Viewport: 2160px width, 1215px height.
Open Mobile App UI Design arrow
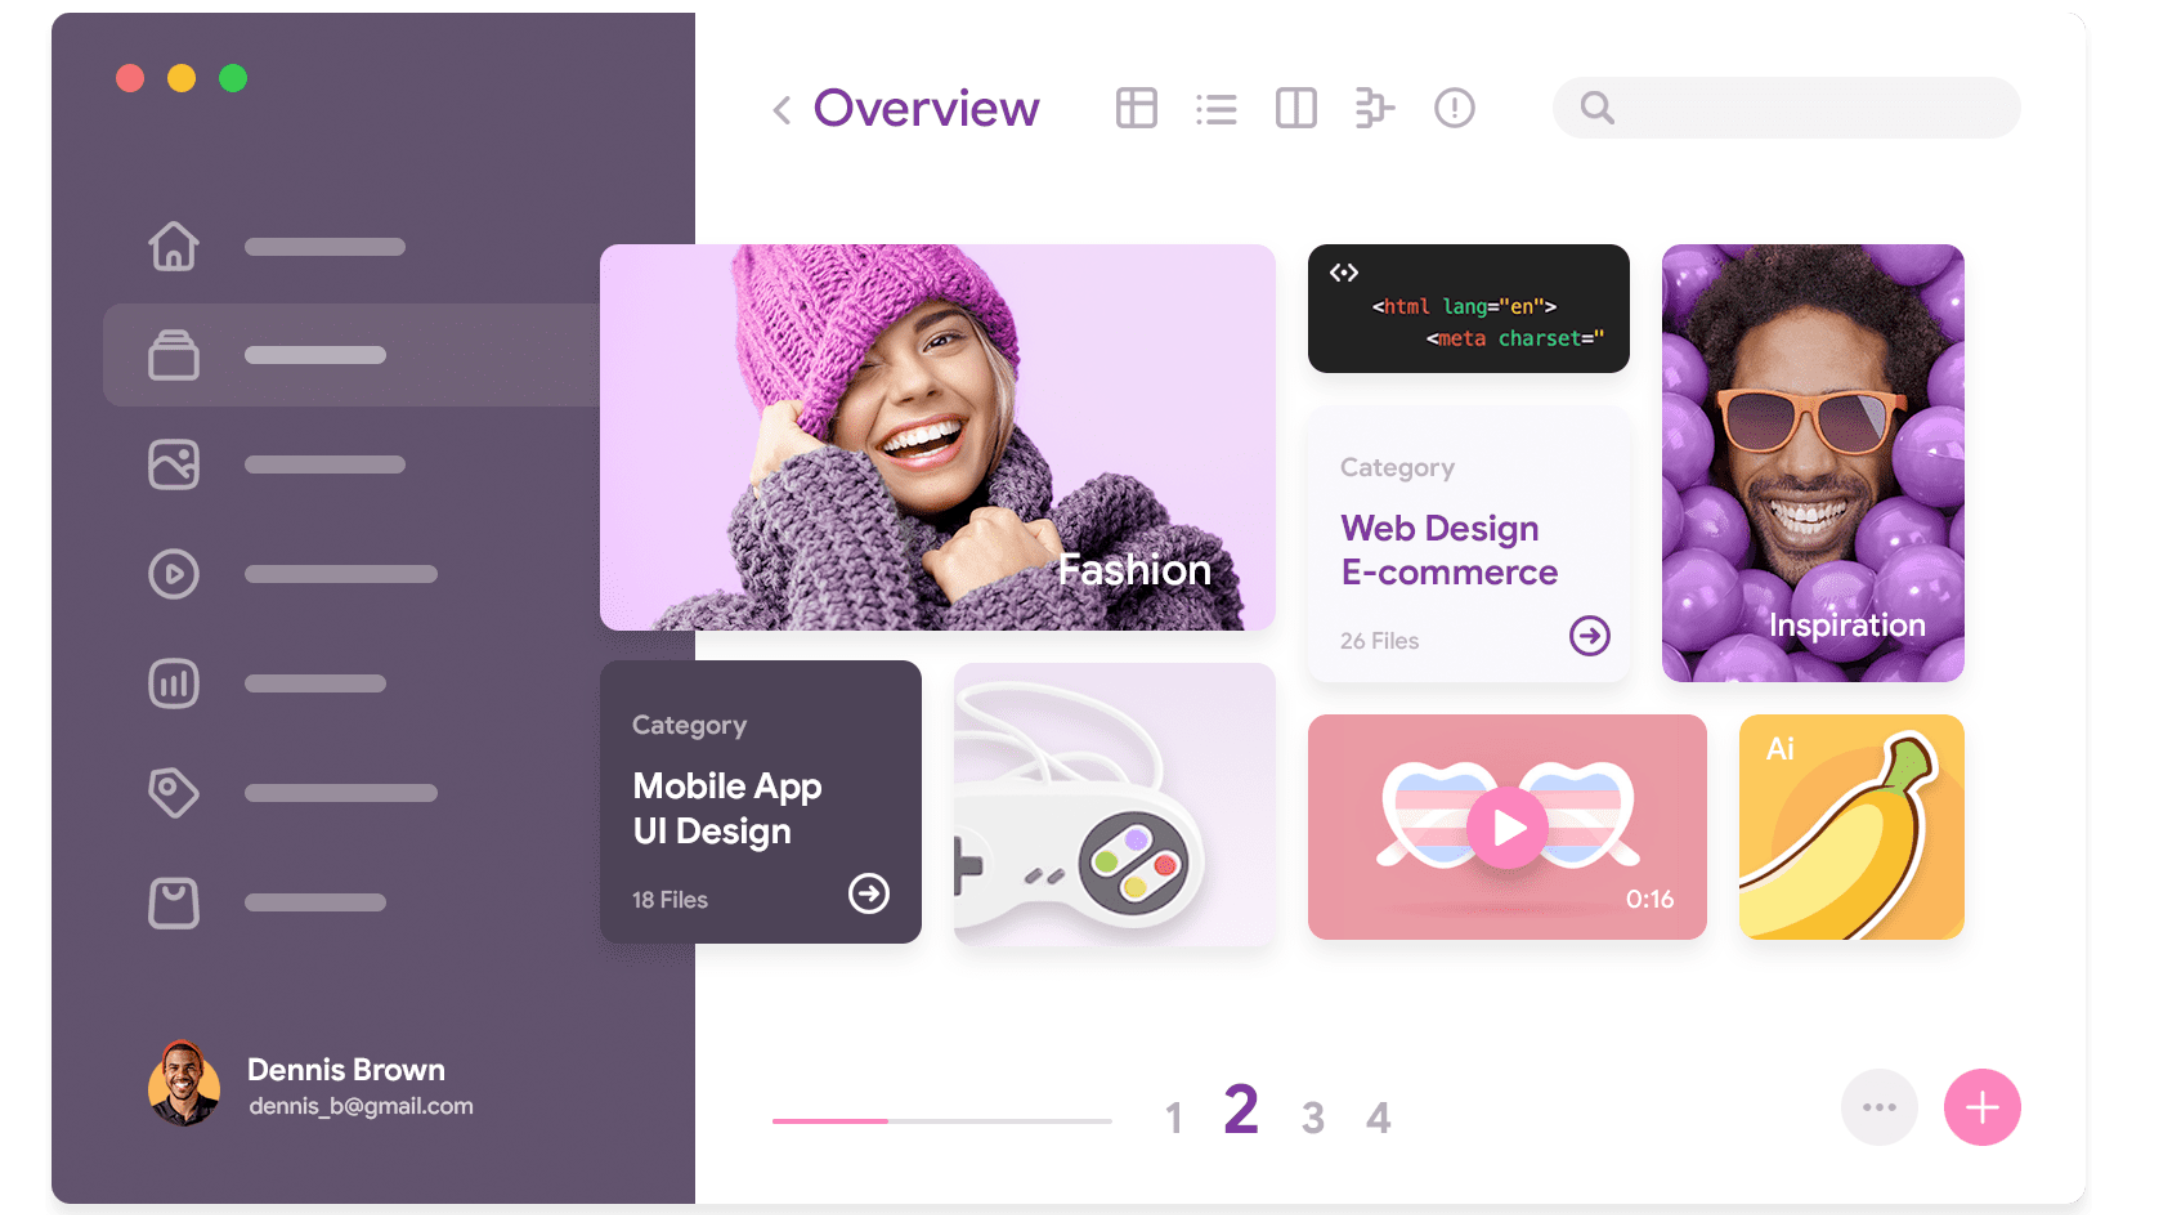868,893
